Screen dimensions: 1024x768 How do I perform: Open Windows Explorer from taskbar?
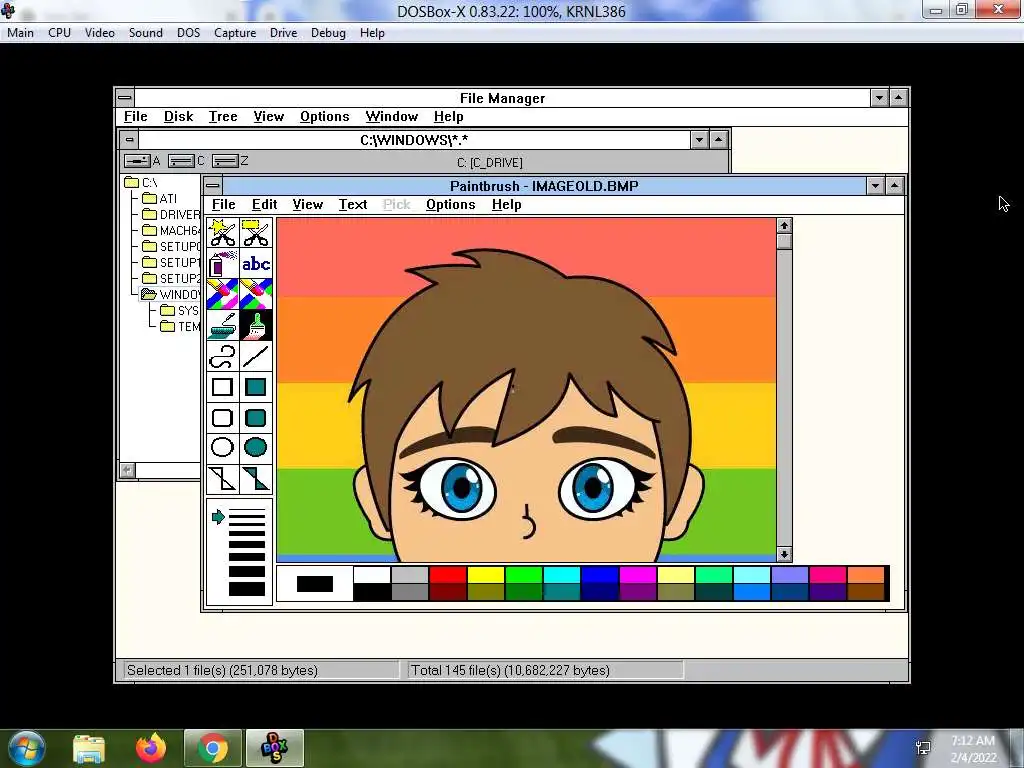(x=88, y=748)
